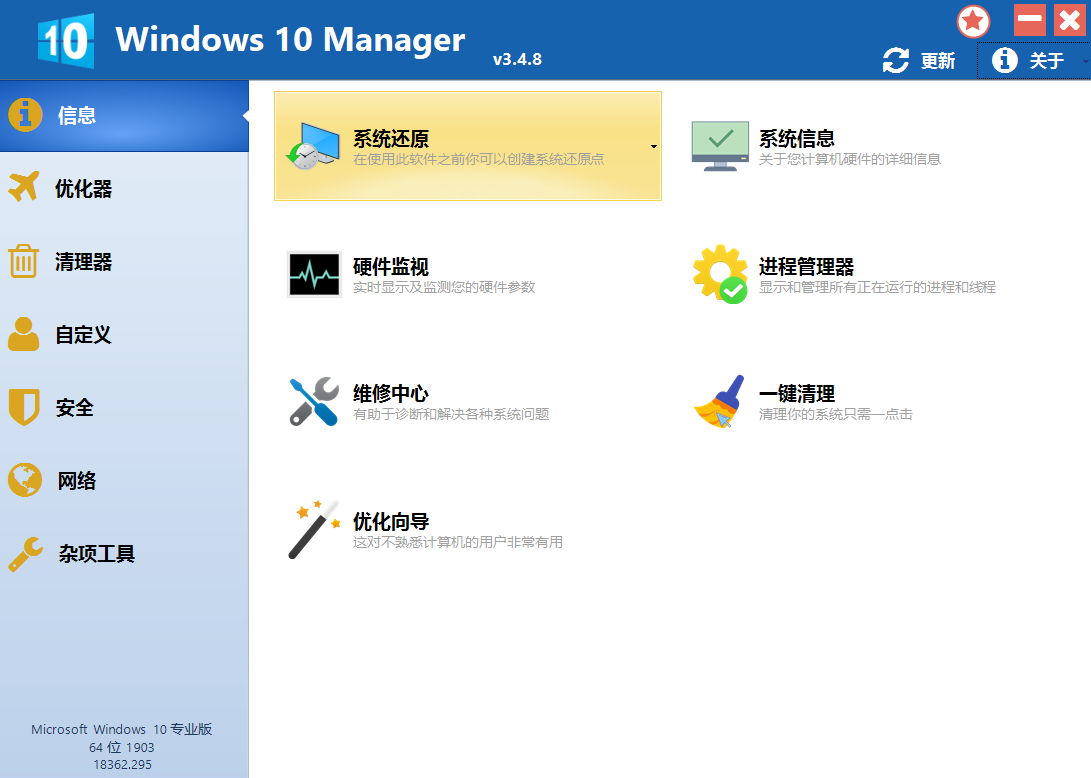The width and height of the screenshot is (1091, 778).
Task: Click description 有助于诊断和解决各种系统问题
Action: click(x=451, y=414)
